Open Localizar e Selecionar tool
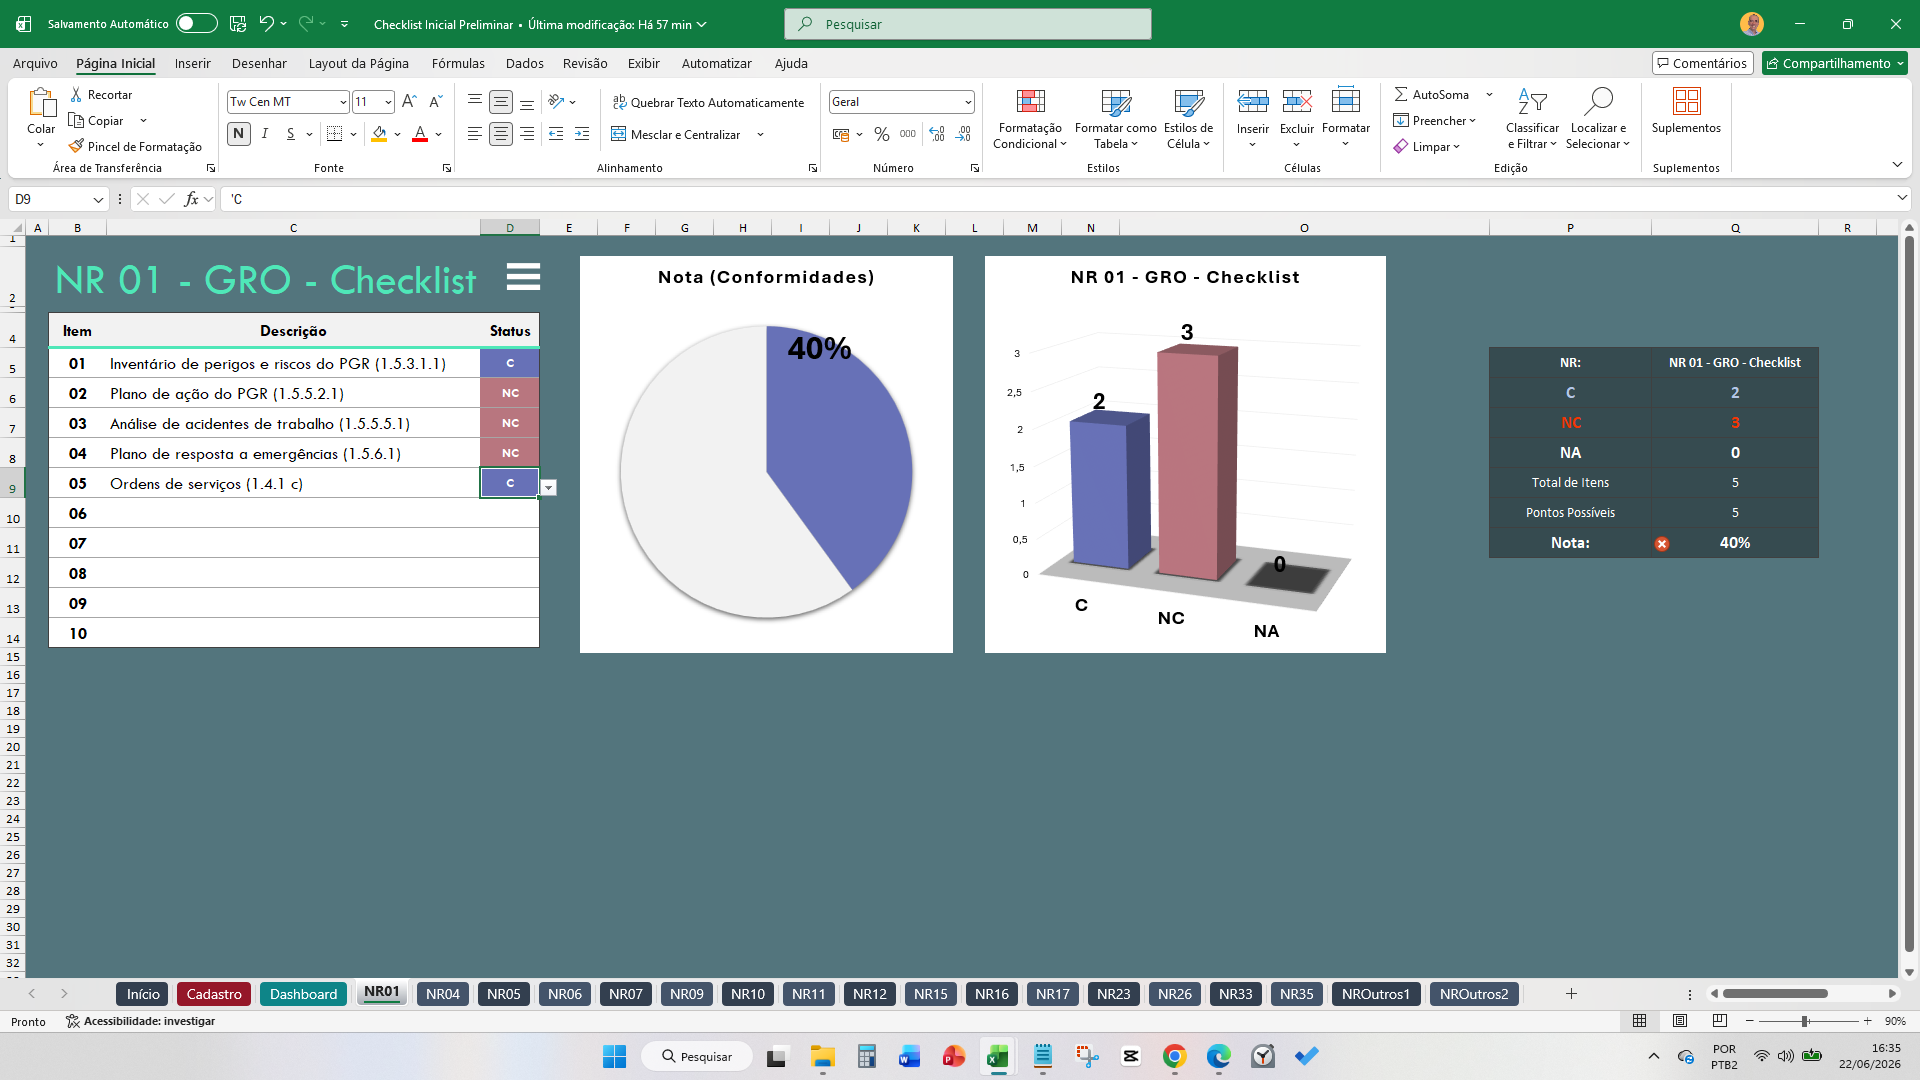Viewport: 1920px width, 1080px height. pos(1598,119)
